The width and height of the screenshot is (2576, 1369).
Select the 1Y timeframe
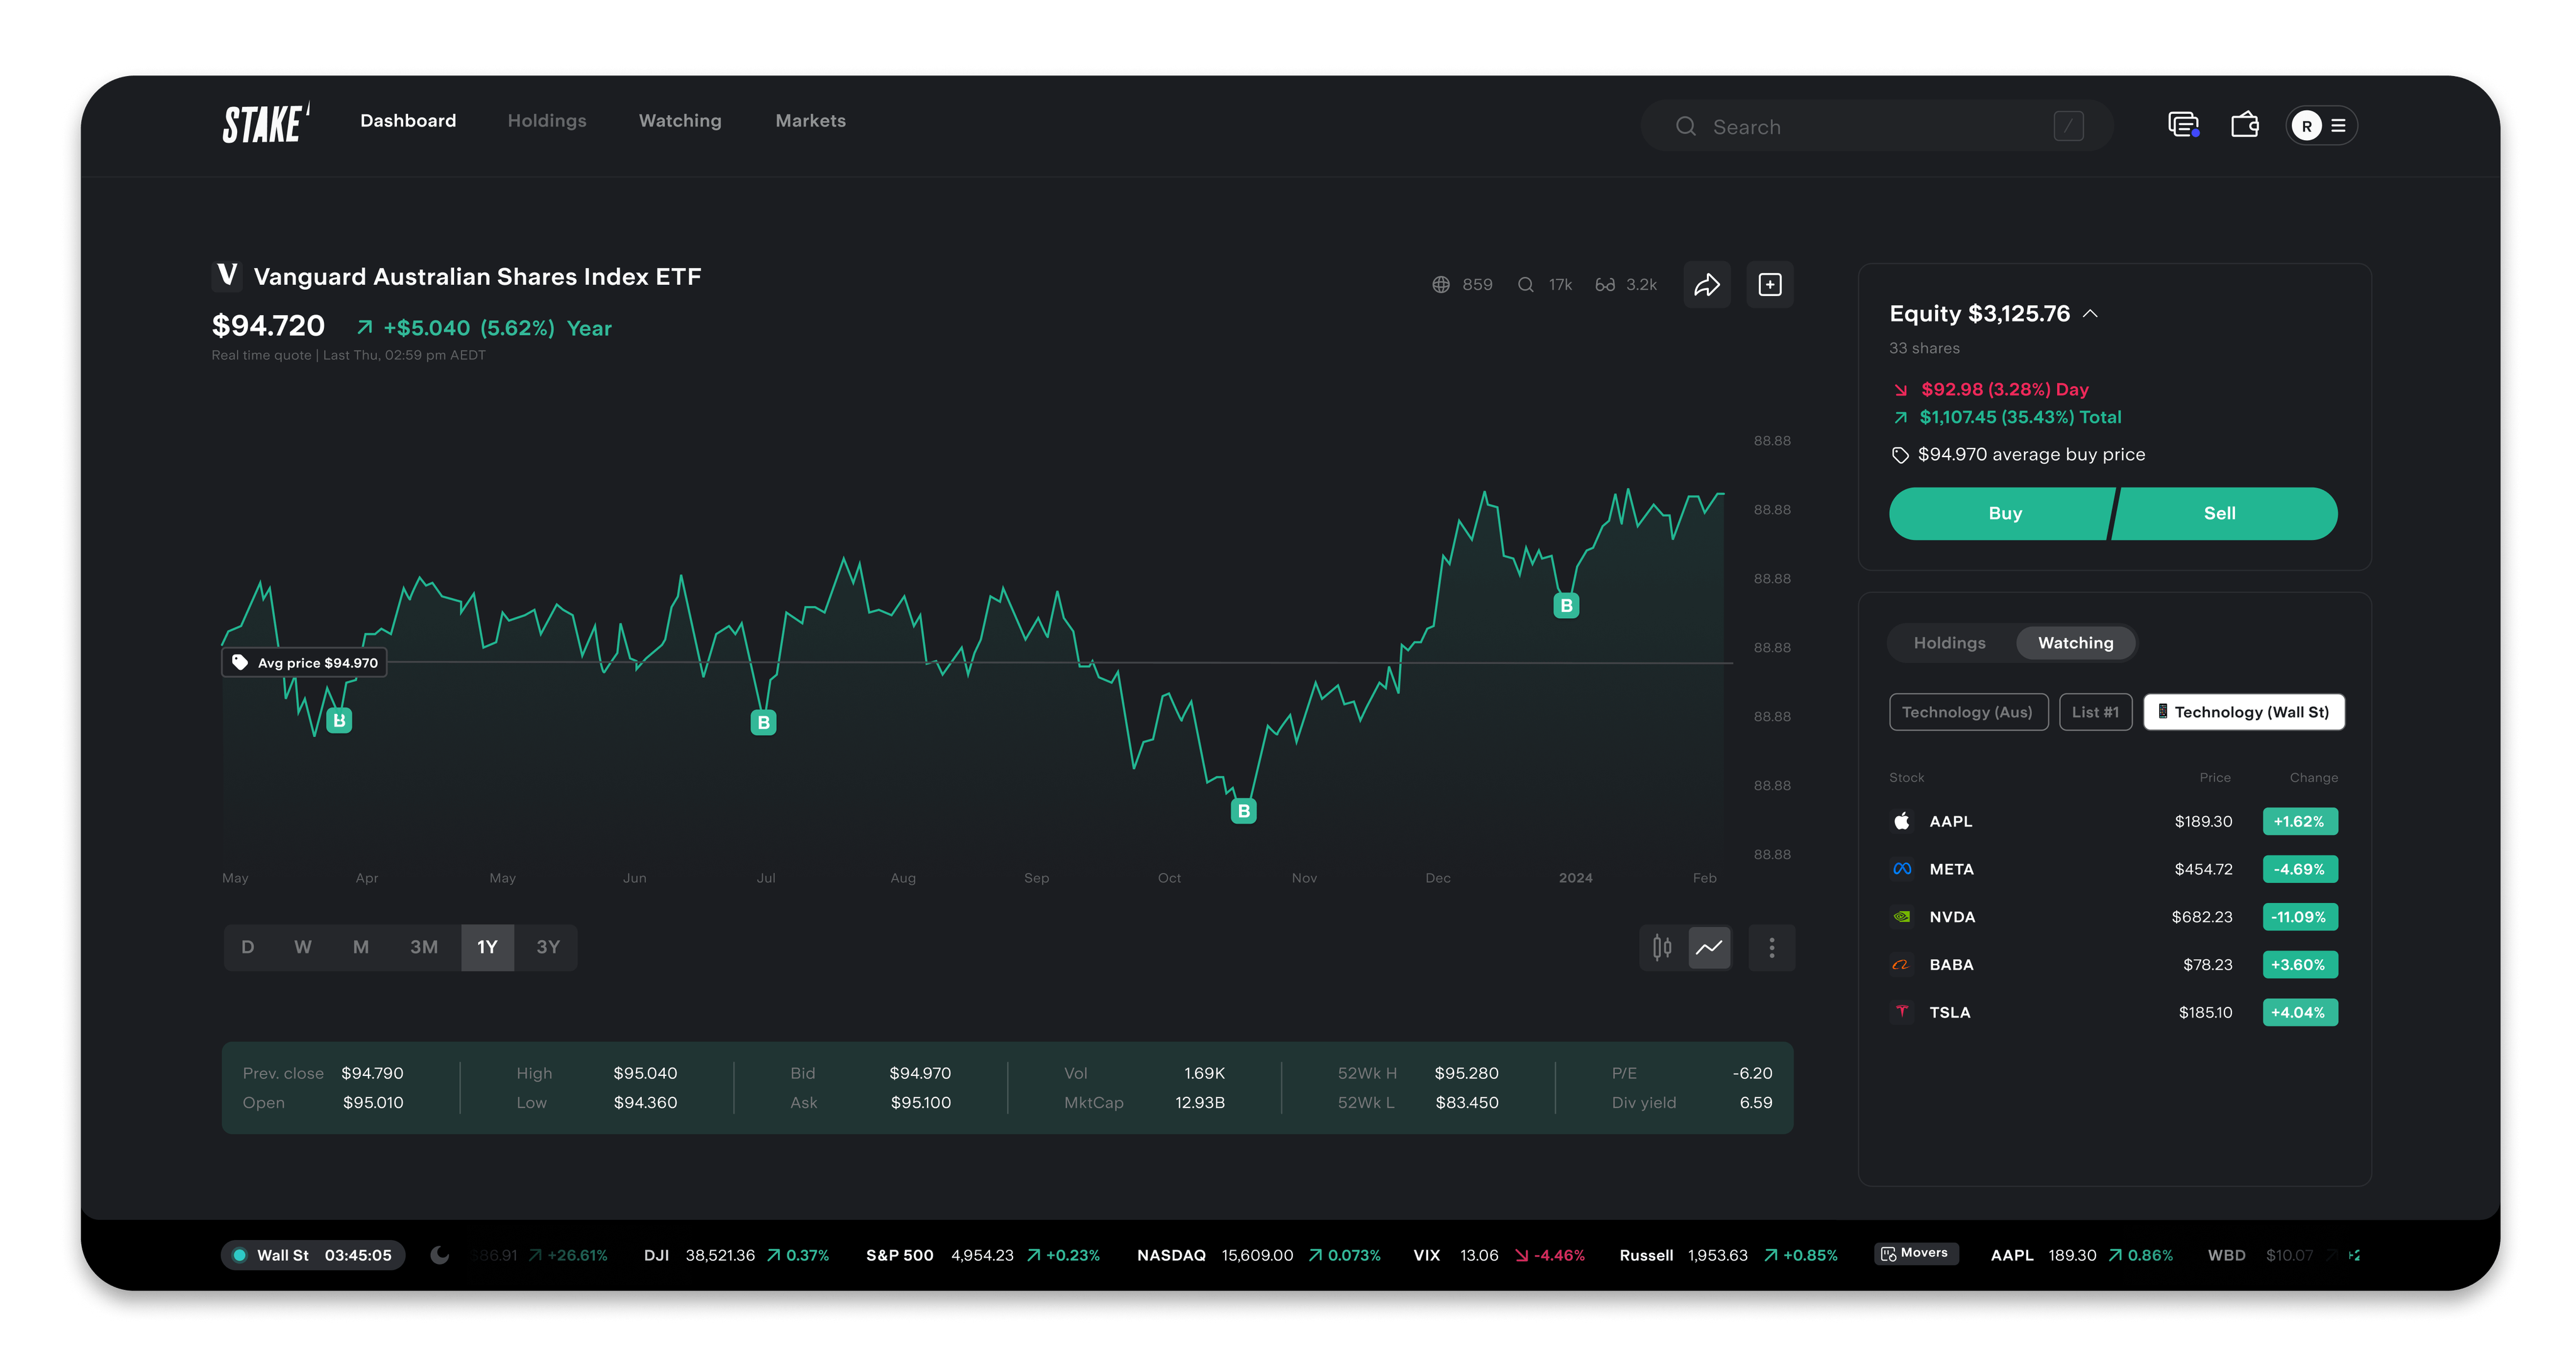pos(487,947)
